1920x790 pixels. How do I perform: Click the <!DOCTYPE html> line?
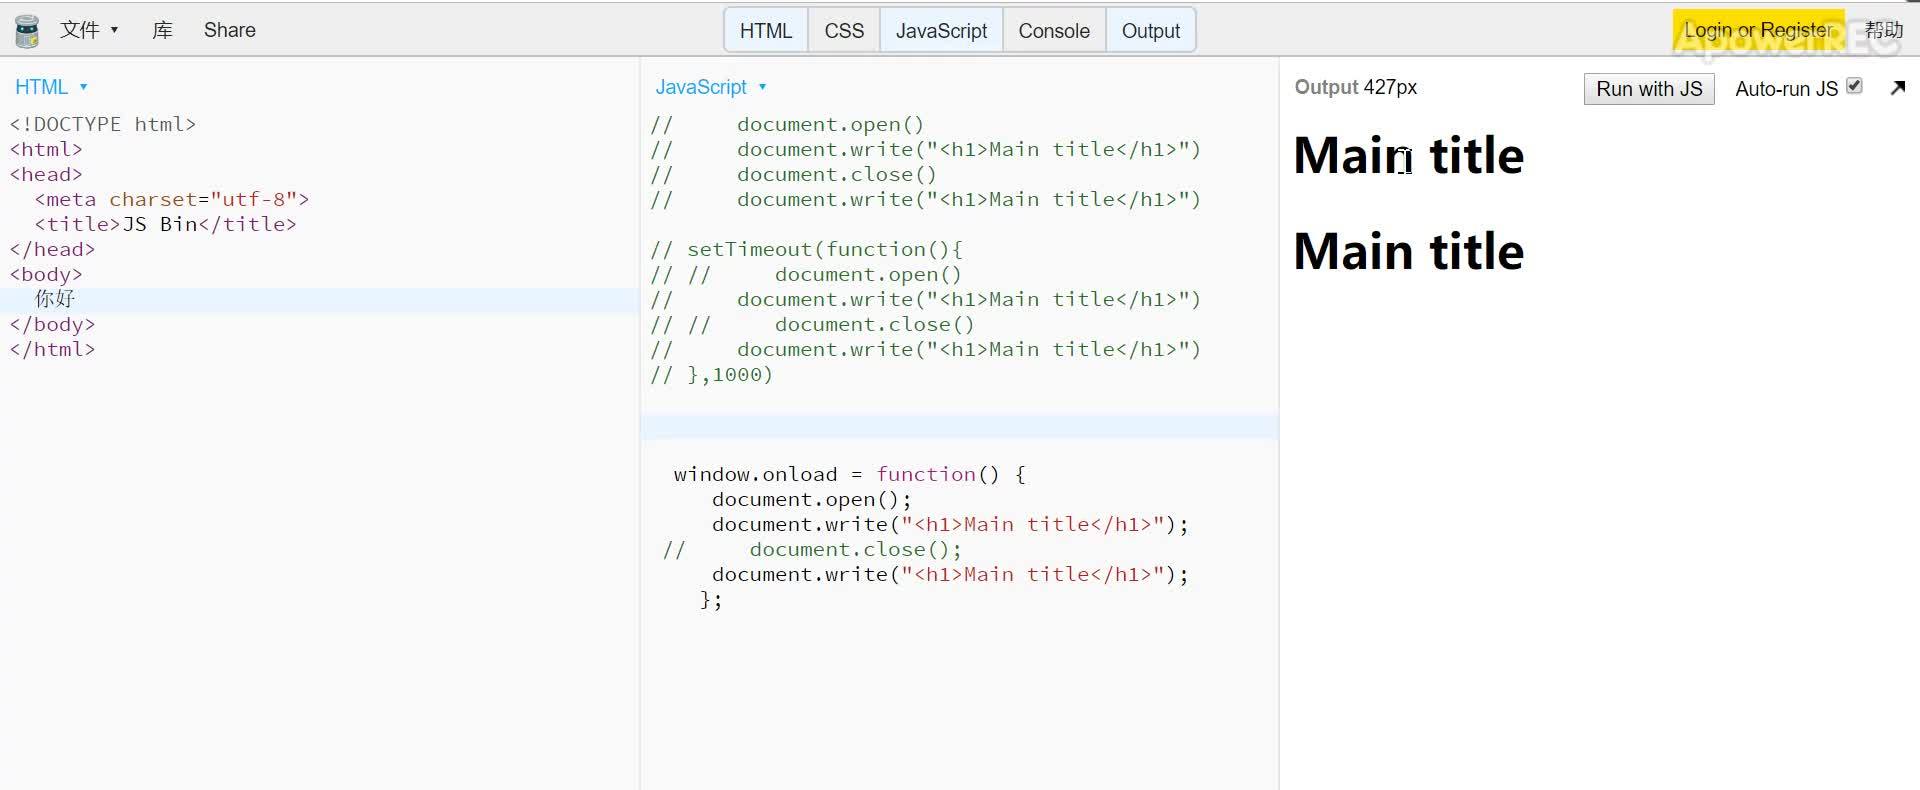pos(103,124)
